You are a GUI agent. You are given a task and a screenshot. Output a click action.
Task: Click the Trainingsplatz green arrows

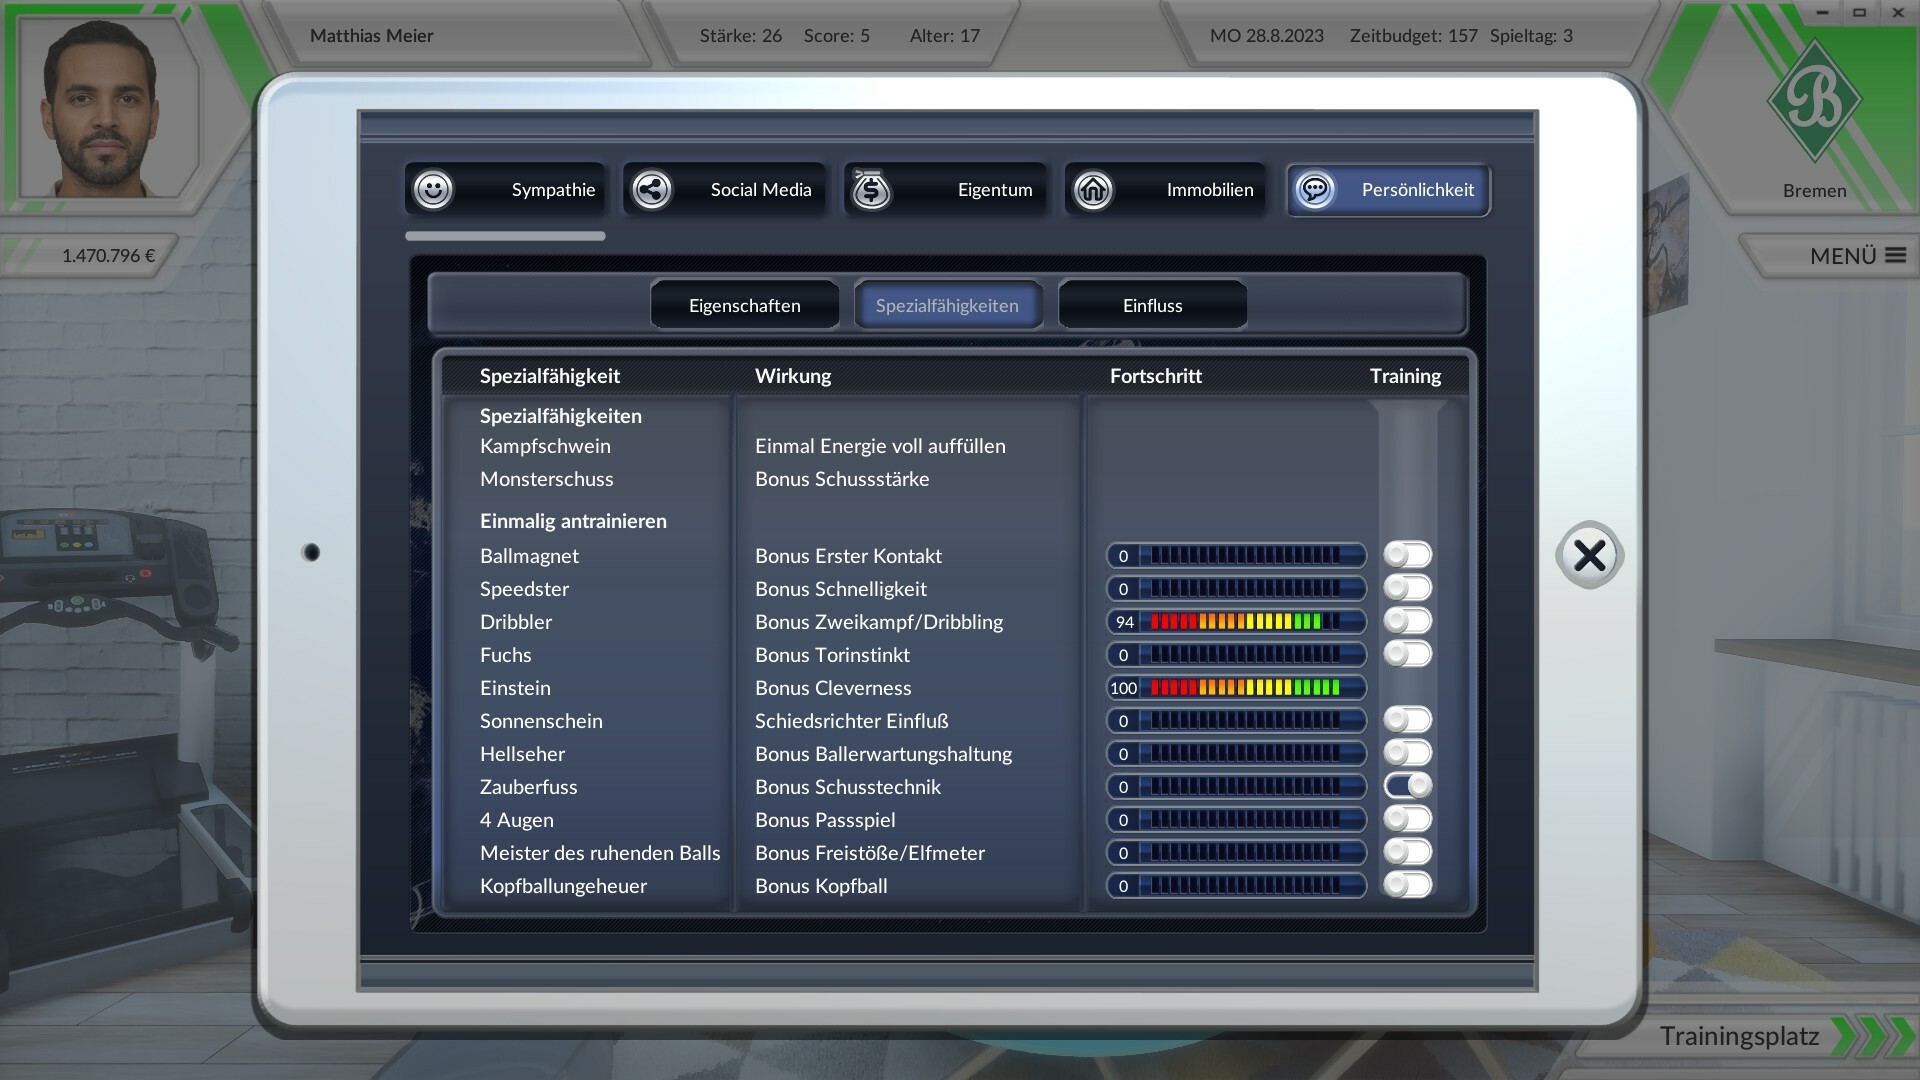click(x=1872, y=1036)
